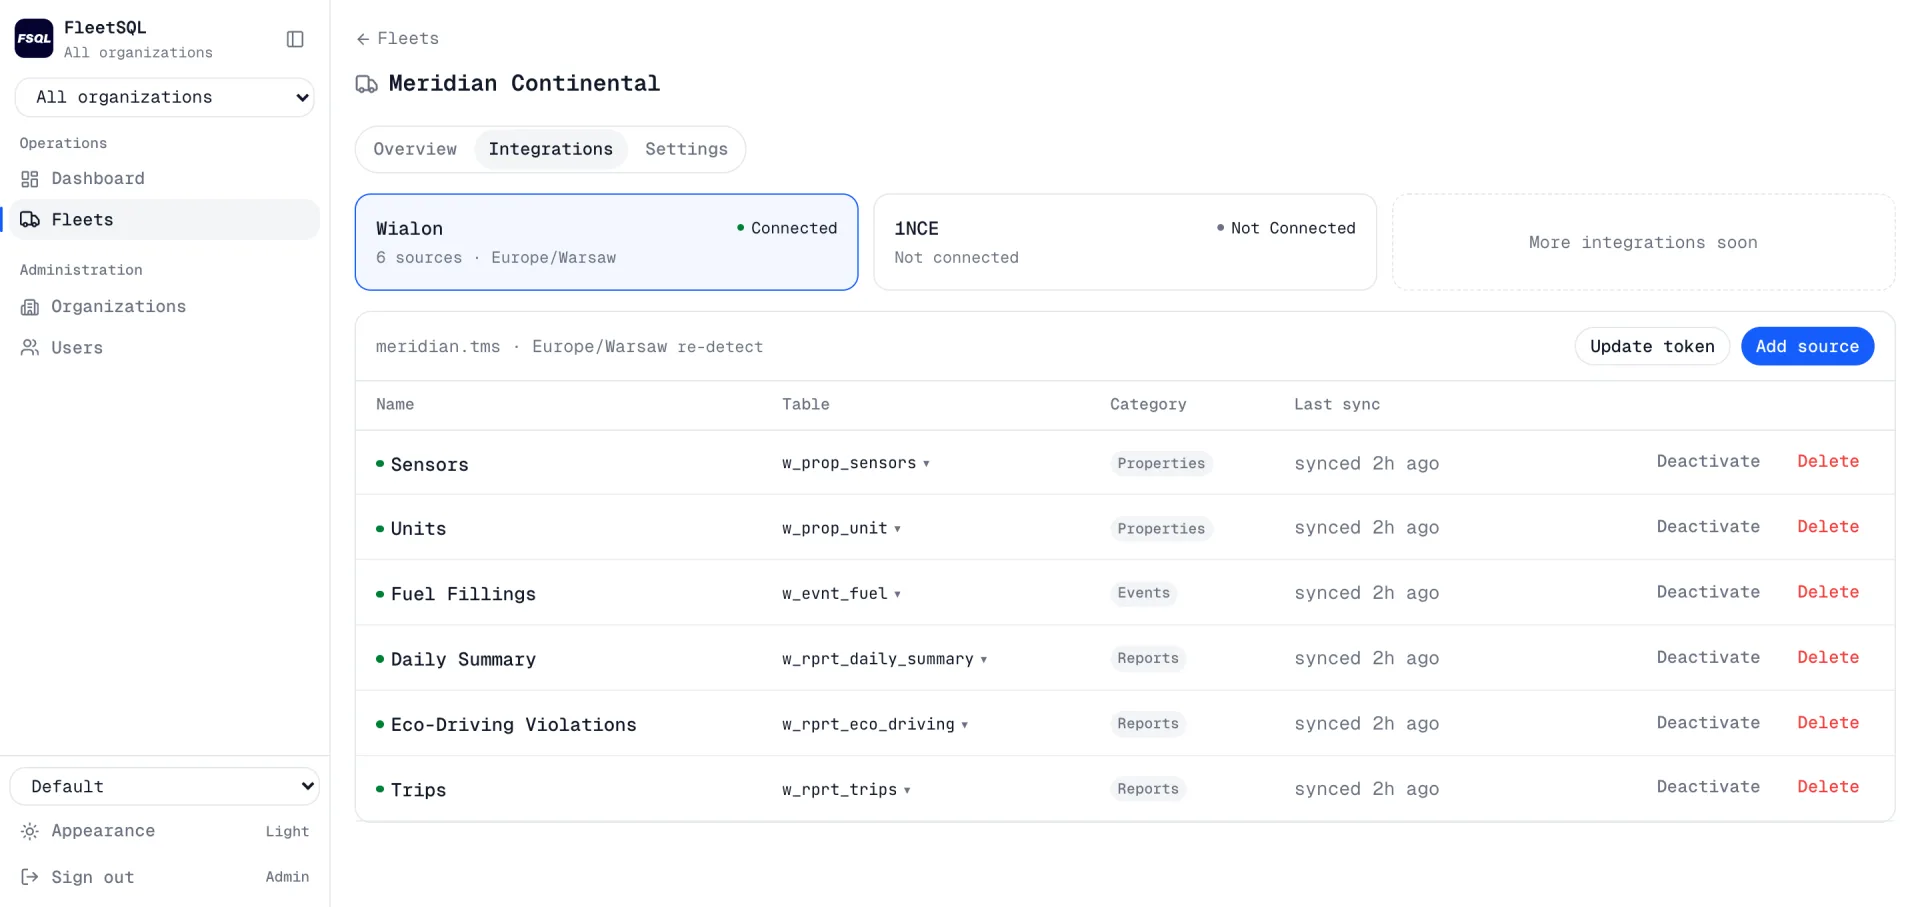Click the Appearance sun icon
Image resolution: width=1920 pixels, height=907 pixels.
30,831
